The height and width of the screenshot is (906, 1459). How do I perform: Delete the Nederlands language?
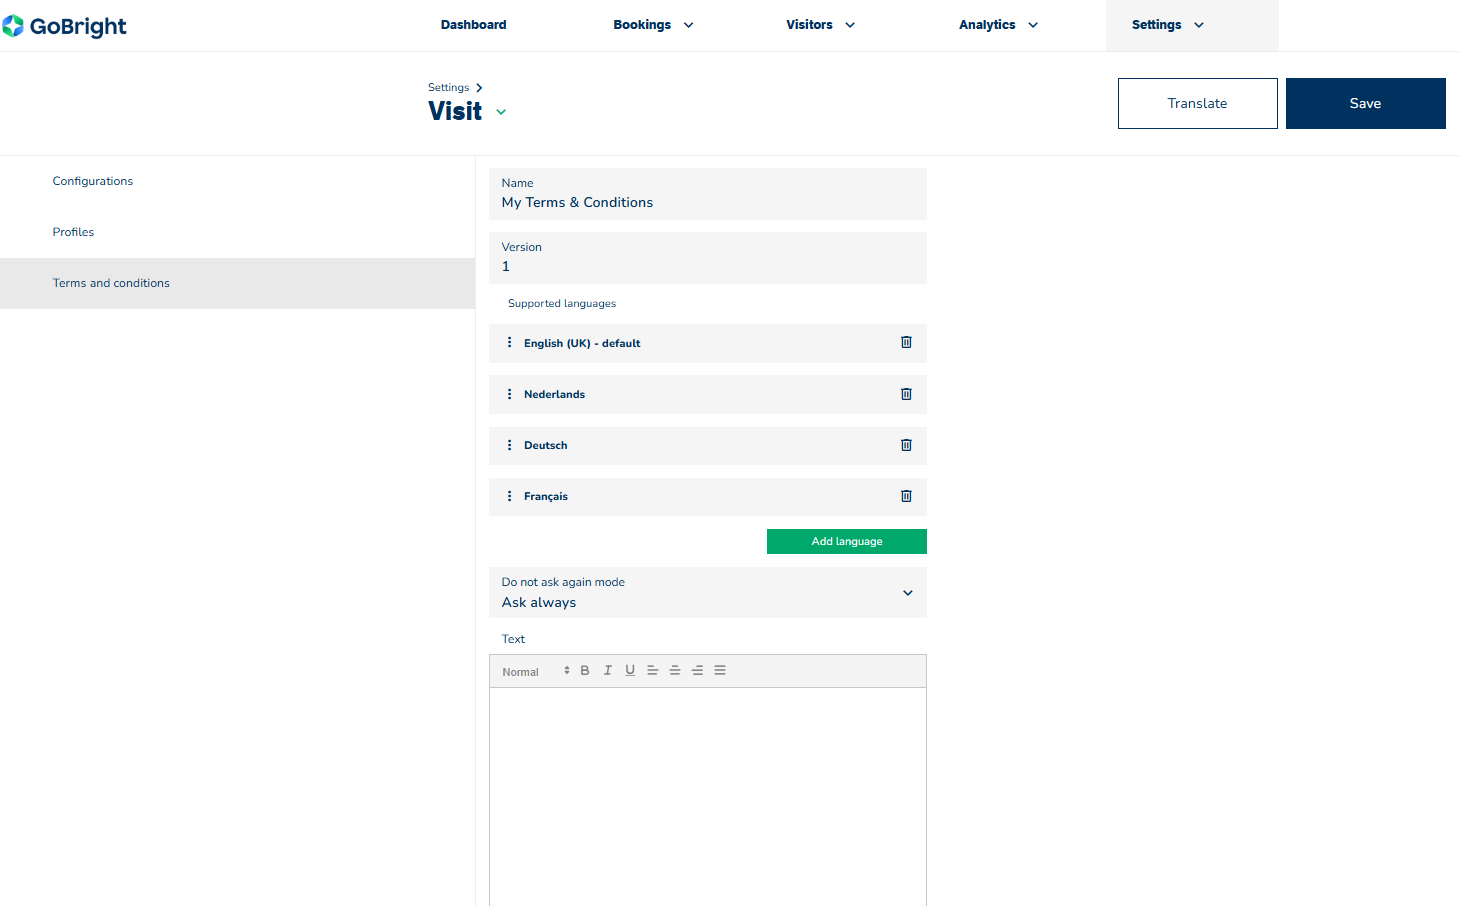click(x=906, y=394)
